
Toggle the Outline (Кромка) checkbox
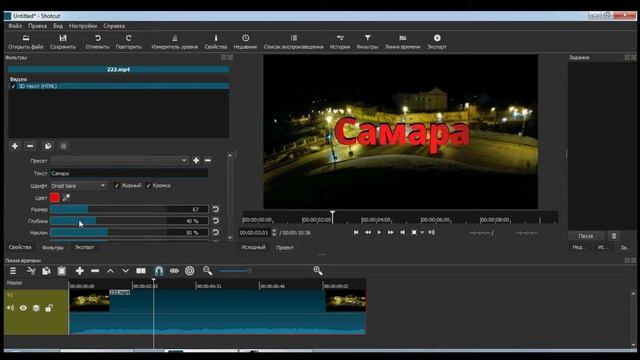[x=158, y=186]
